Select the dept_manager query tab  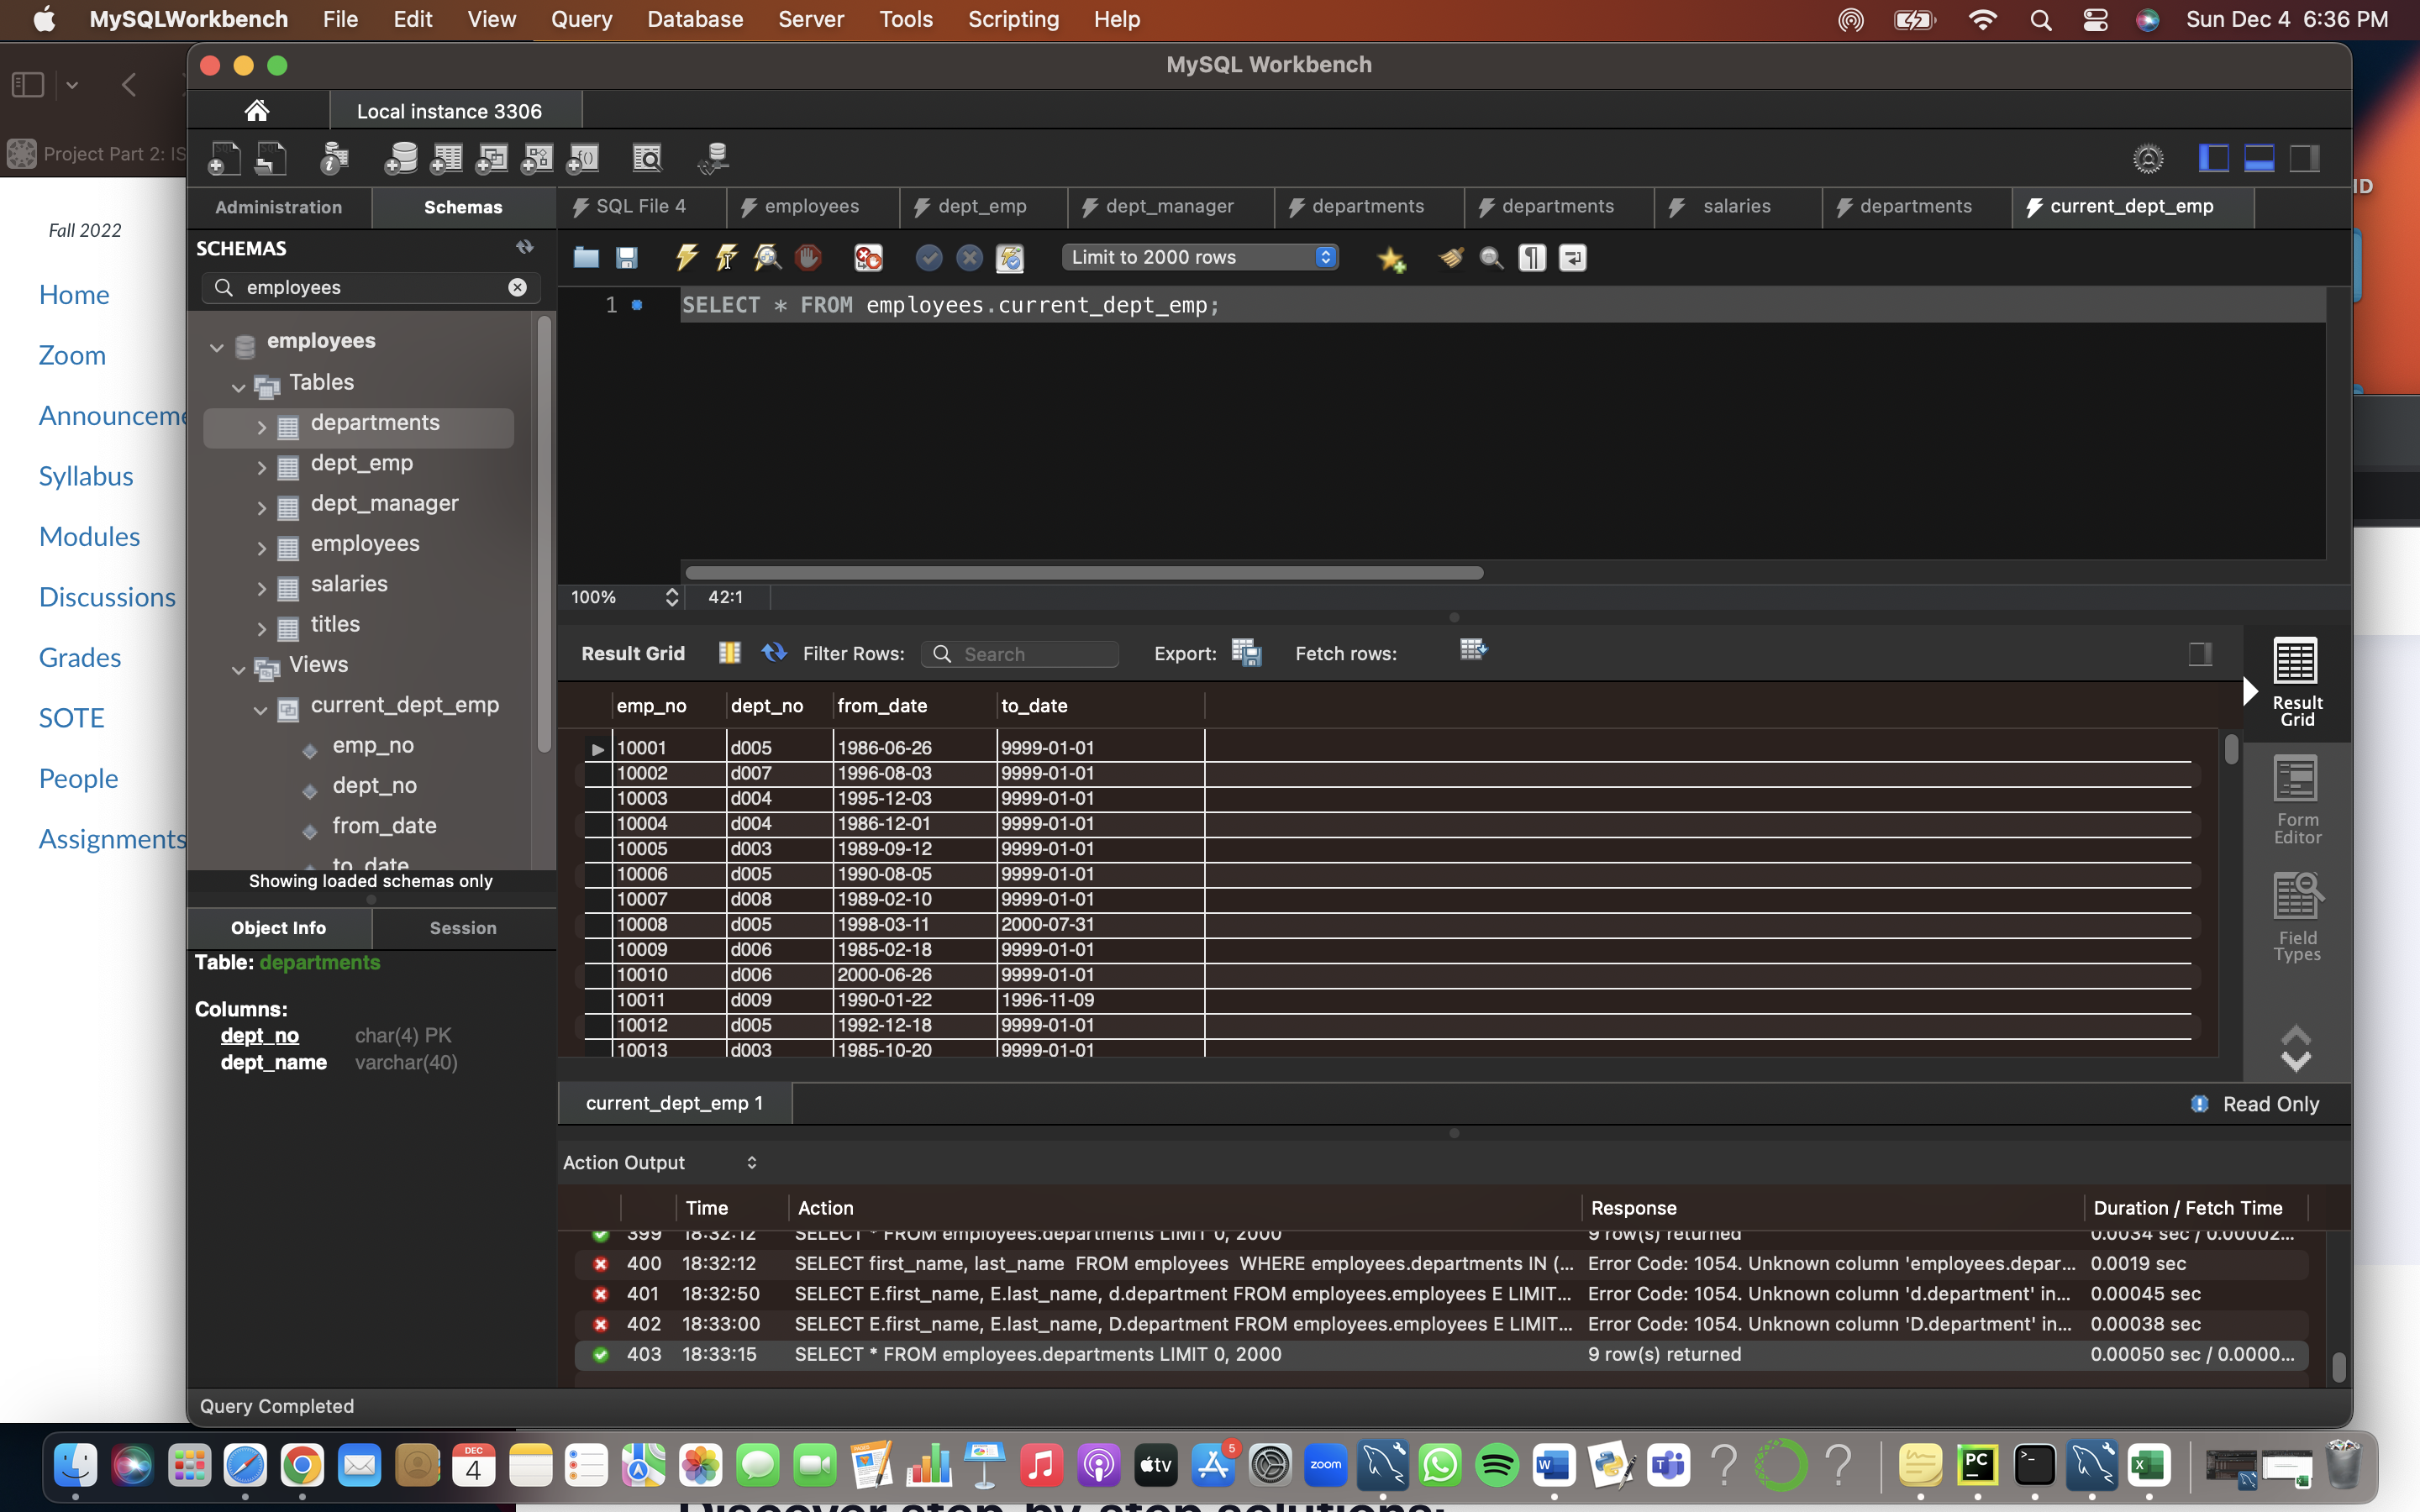click(x=1170, y=207)
